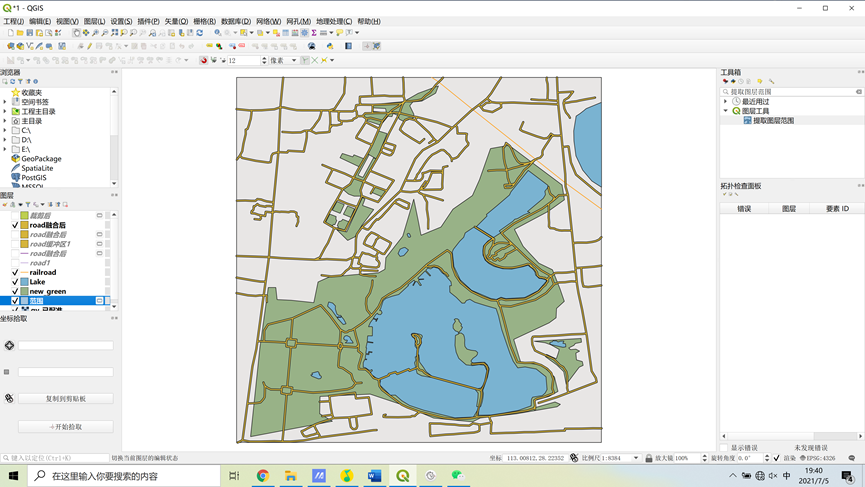865x487 pixels.
Task: Click the Zoom Full extent icon
Action: click(114, 33)
